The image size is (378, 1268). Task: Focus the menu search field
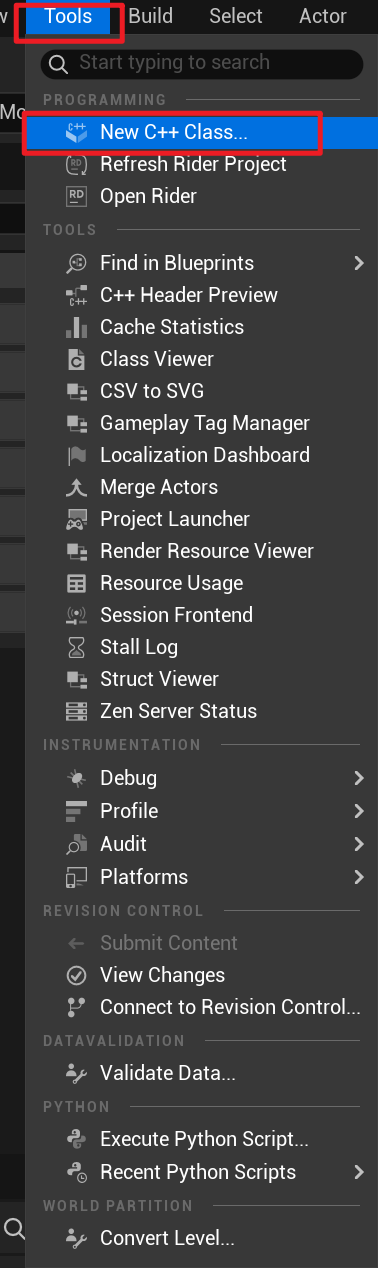pyautogui.click(x=202, y=63)
